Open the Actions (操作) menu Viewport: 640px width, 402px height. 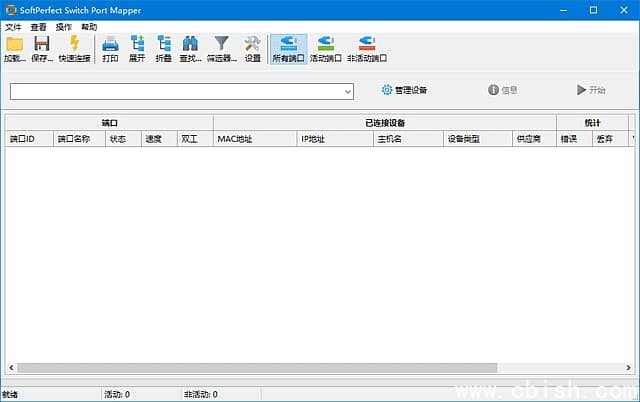[64, 27]
